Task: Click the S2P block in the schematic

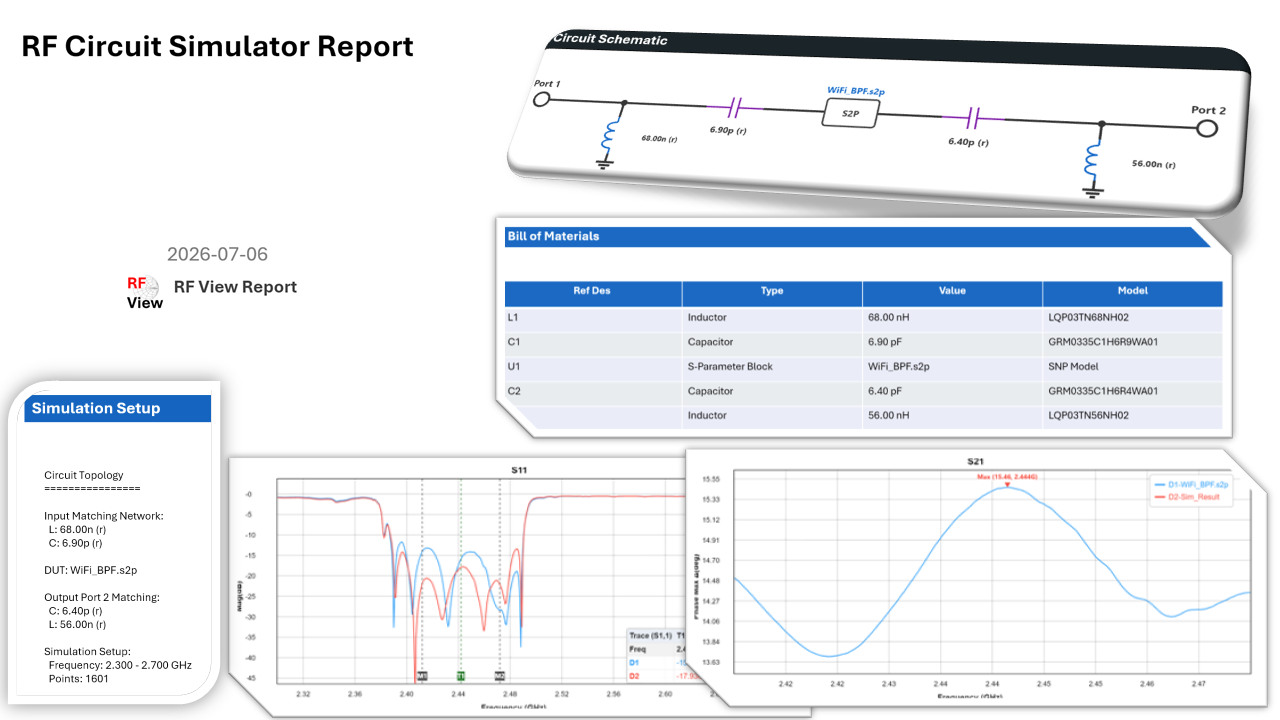Action: [x=850, y=114]
